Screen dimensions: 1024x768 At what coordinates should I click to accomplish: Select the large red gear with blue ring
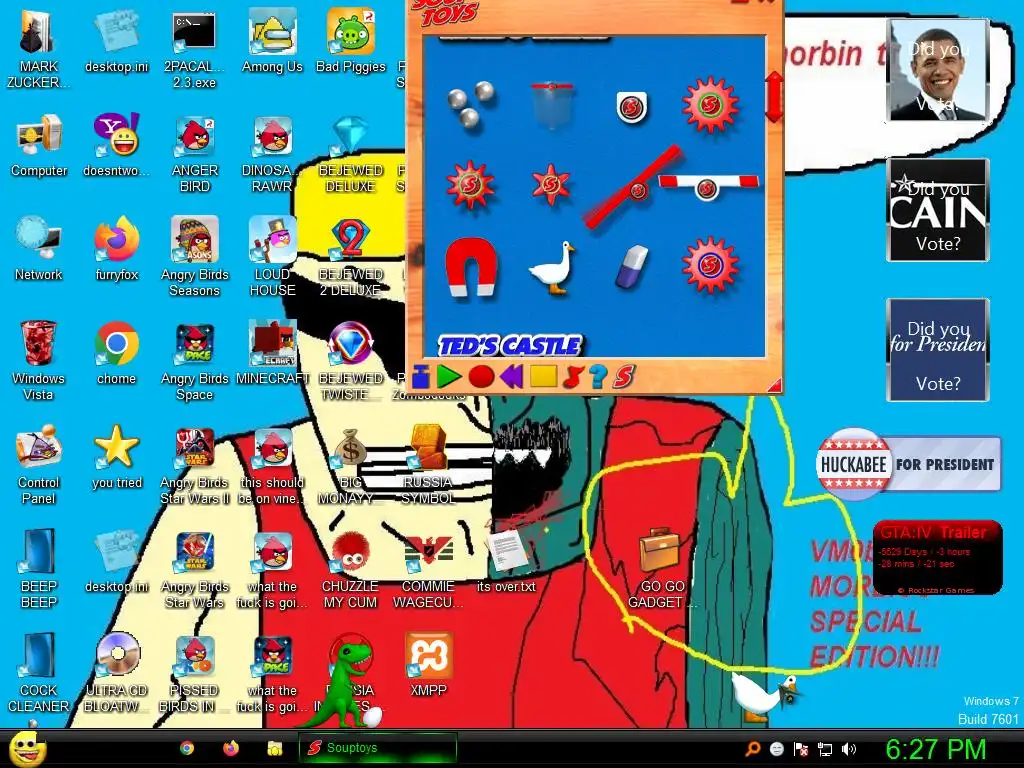710,265
